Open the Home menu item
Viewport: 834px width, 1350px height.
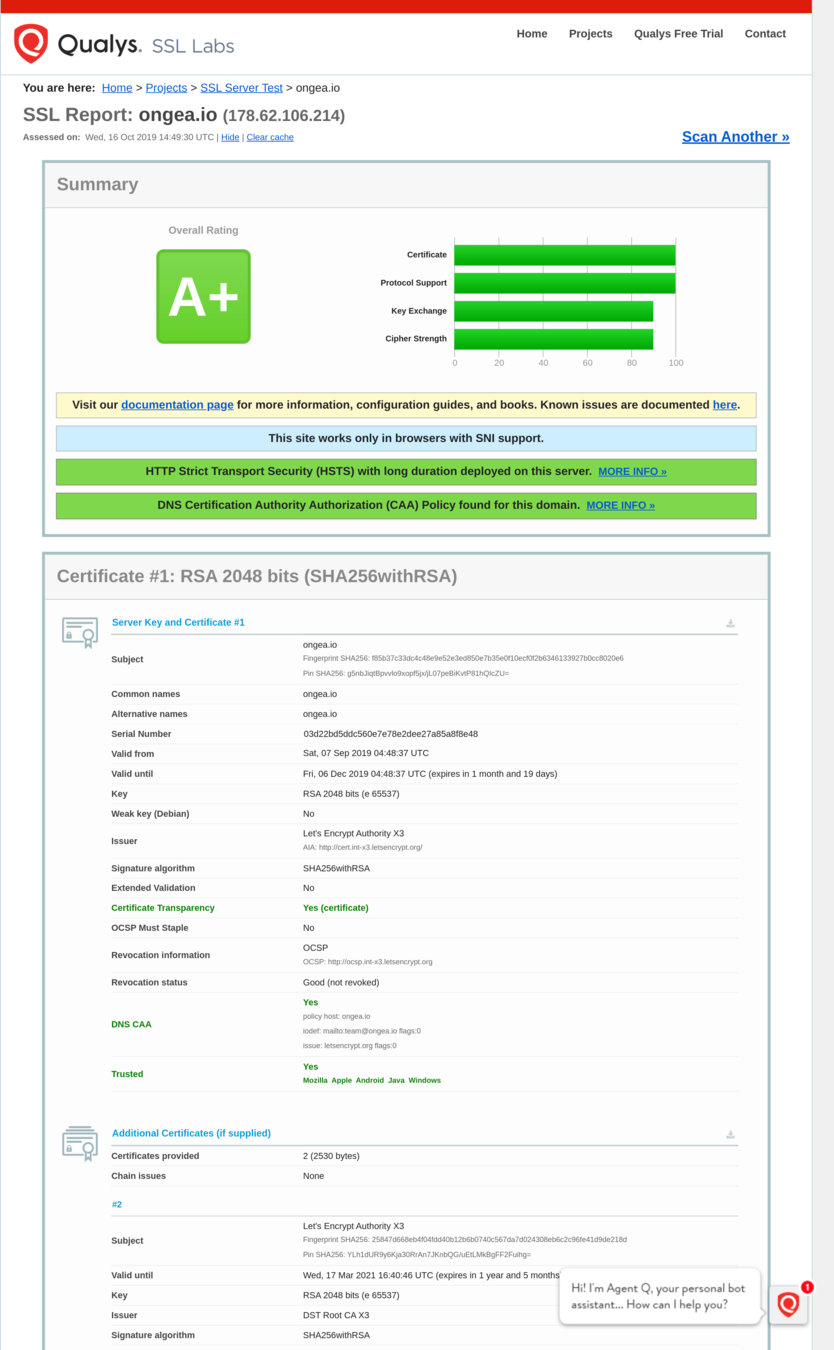point(532,34)
